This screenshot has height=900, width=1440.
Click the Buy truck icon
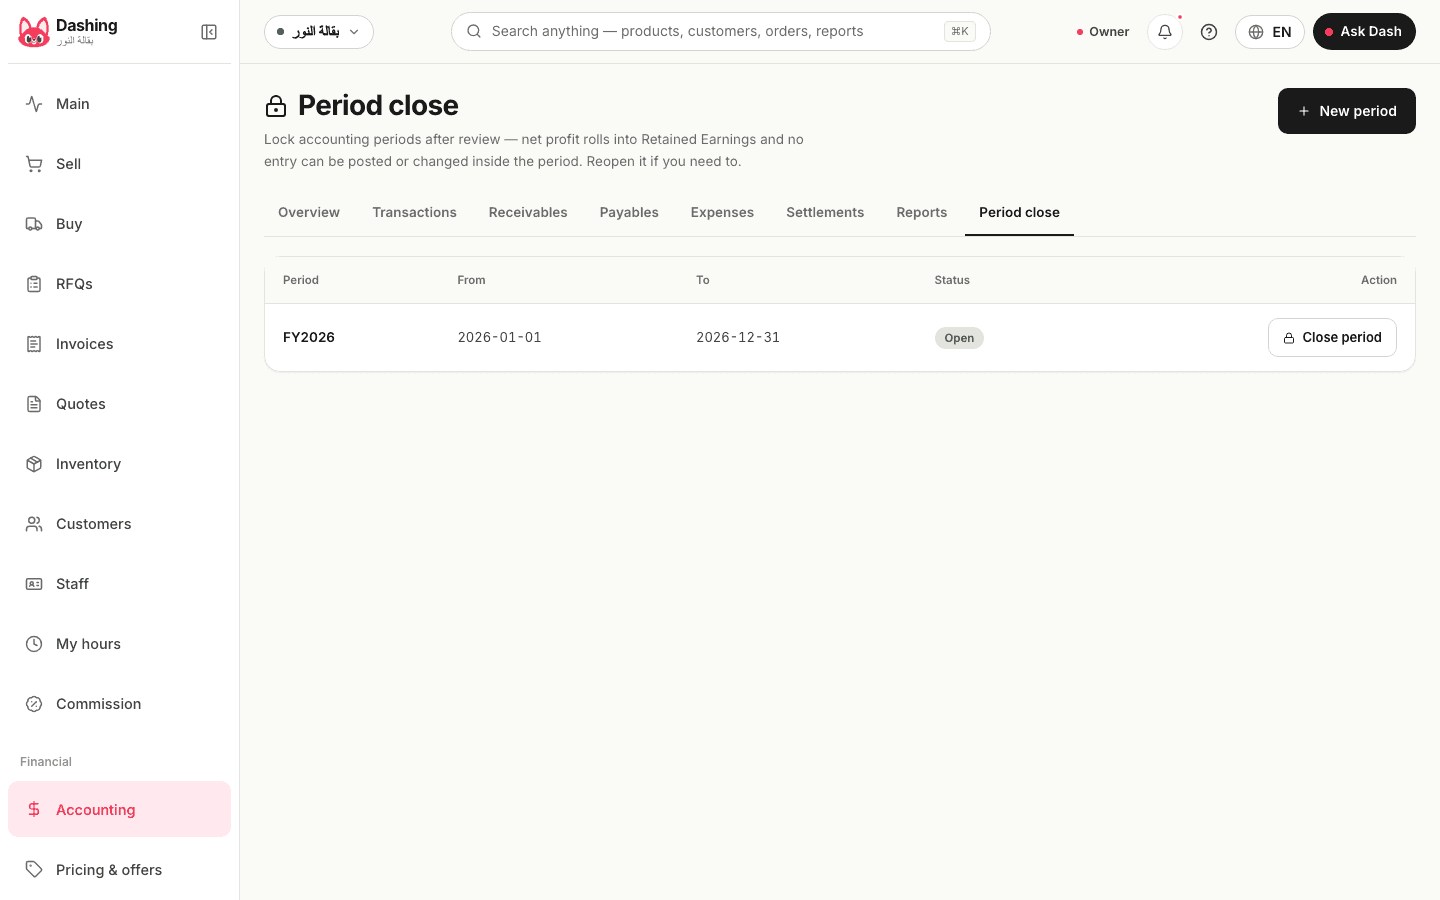pos(34,224)
